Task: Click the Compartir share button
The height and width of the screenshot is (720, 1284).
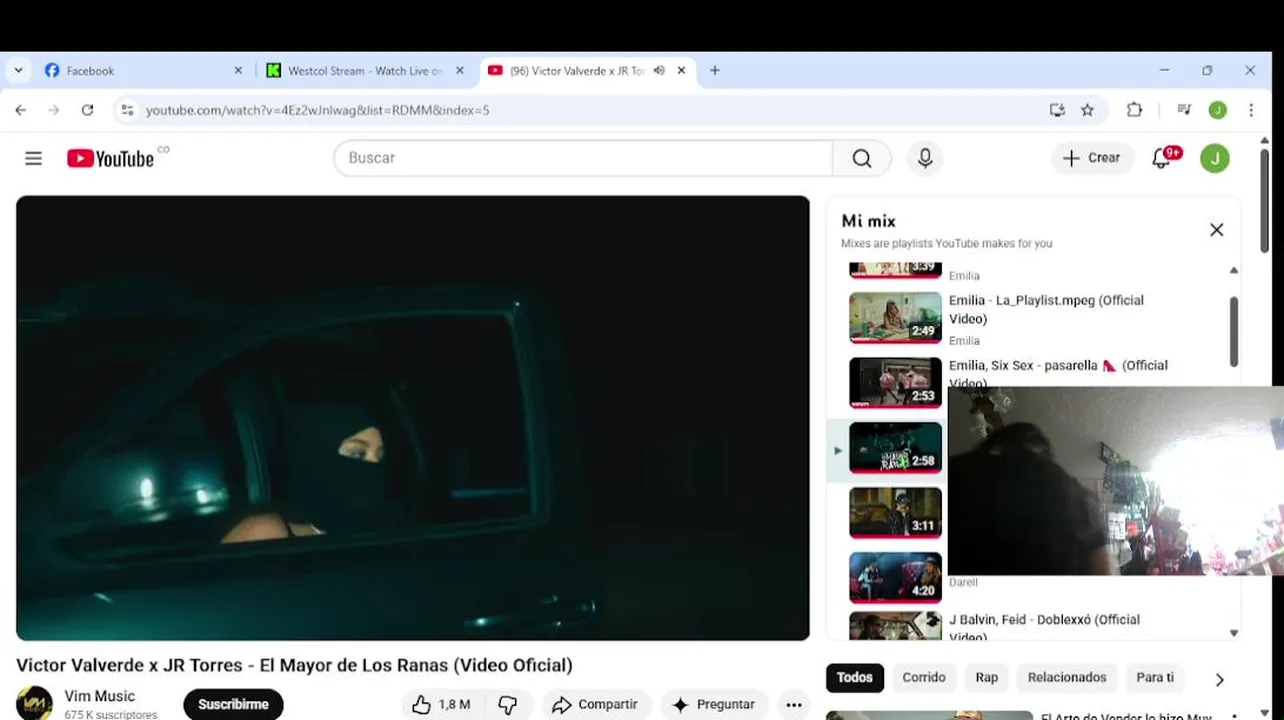Action: pyautogui.click(x=596, y=705)
